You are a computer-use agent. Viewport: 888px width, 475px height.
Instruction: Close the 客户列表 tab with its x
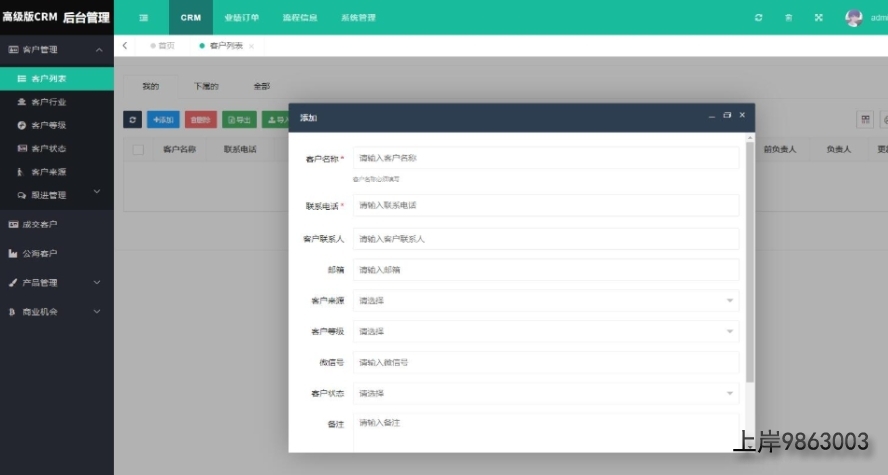click(251, 46)
